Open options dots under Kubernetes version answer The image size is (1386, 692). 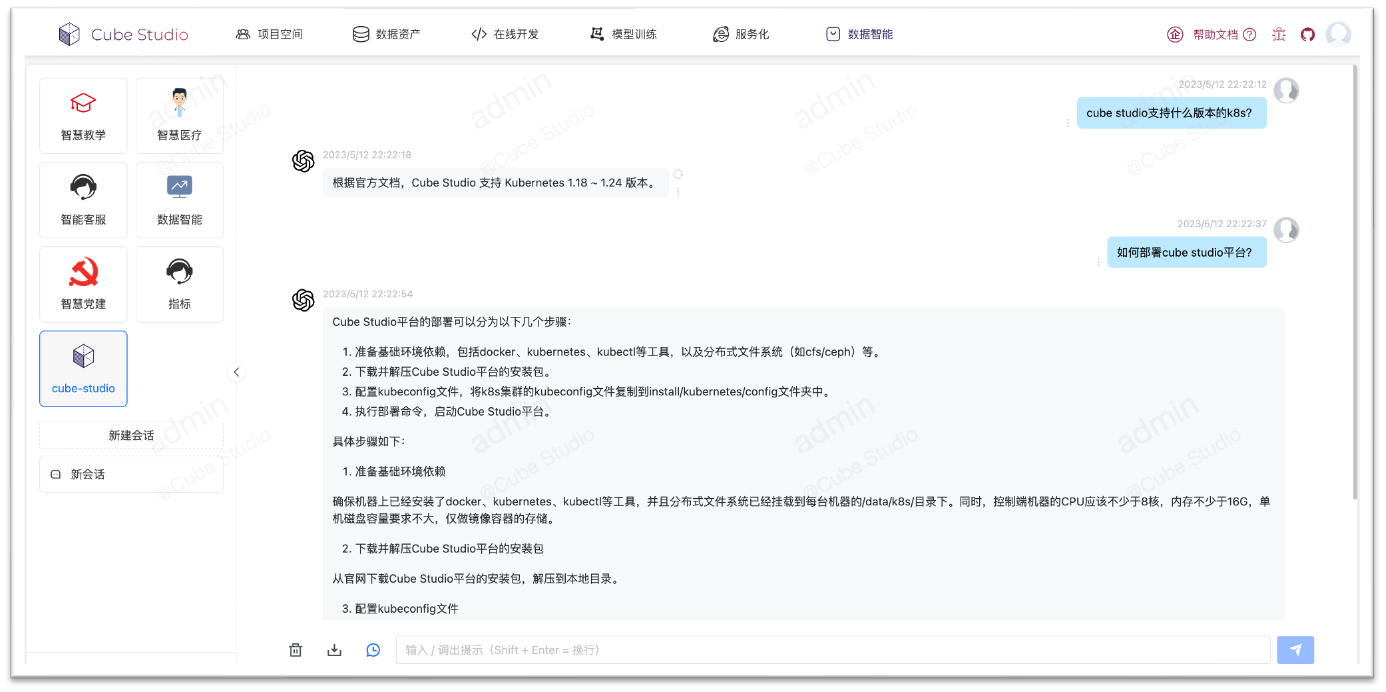pos(678,191)
